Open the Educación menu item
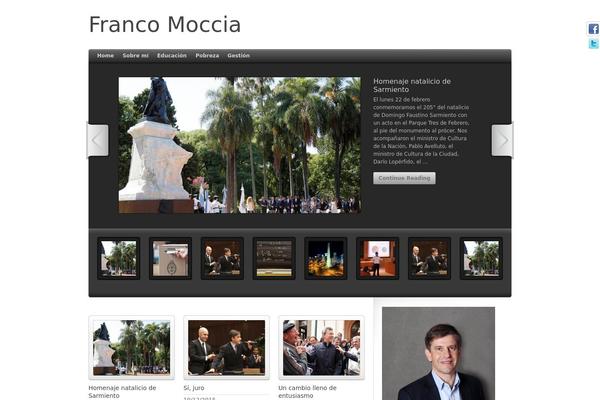This screenshot has width=600, height=400. coord(172,56)
